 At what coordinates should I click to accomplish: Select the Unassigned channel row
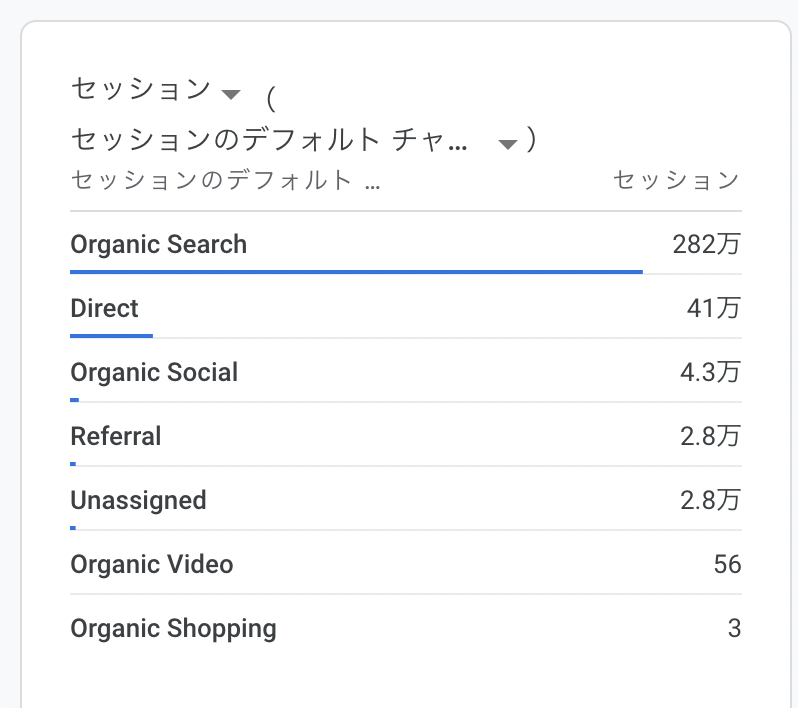click(x=406, y=500)
